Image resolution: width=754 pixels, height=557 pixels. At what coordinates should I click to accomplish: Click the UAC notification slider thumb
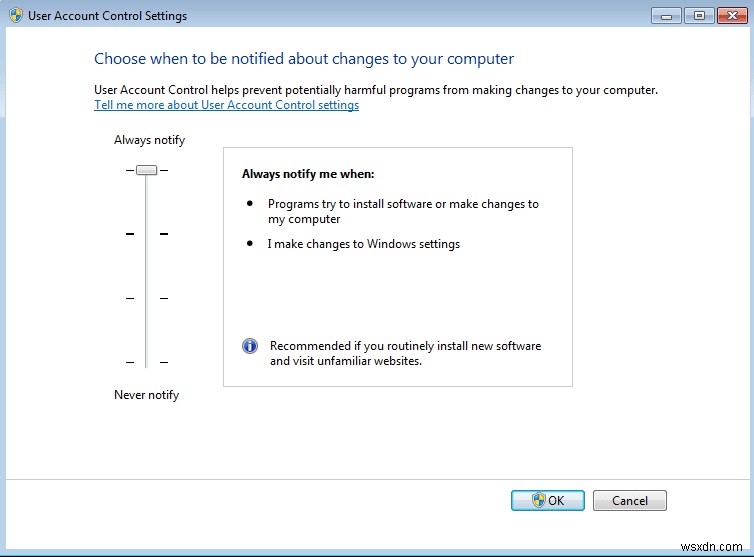point(147,170)
